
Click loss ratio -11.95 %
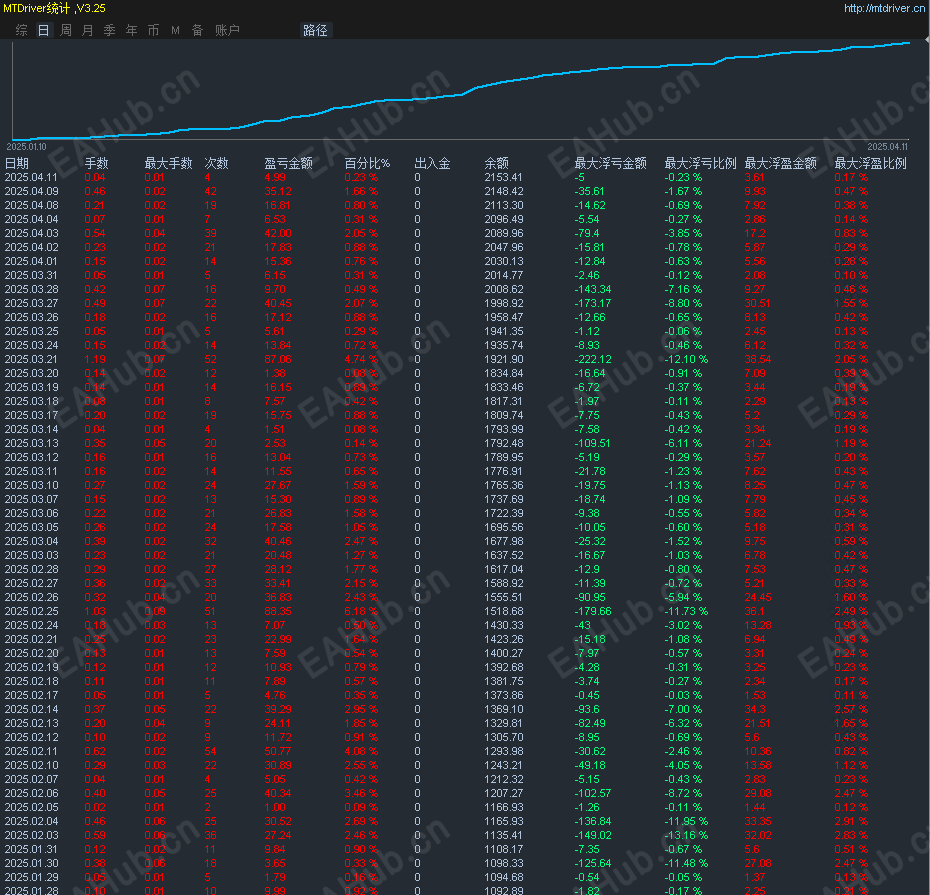[x=686, y=821]
